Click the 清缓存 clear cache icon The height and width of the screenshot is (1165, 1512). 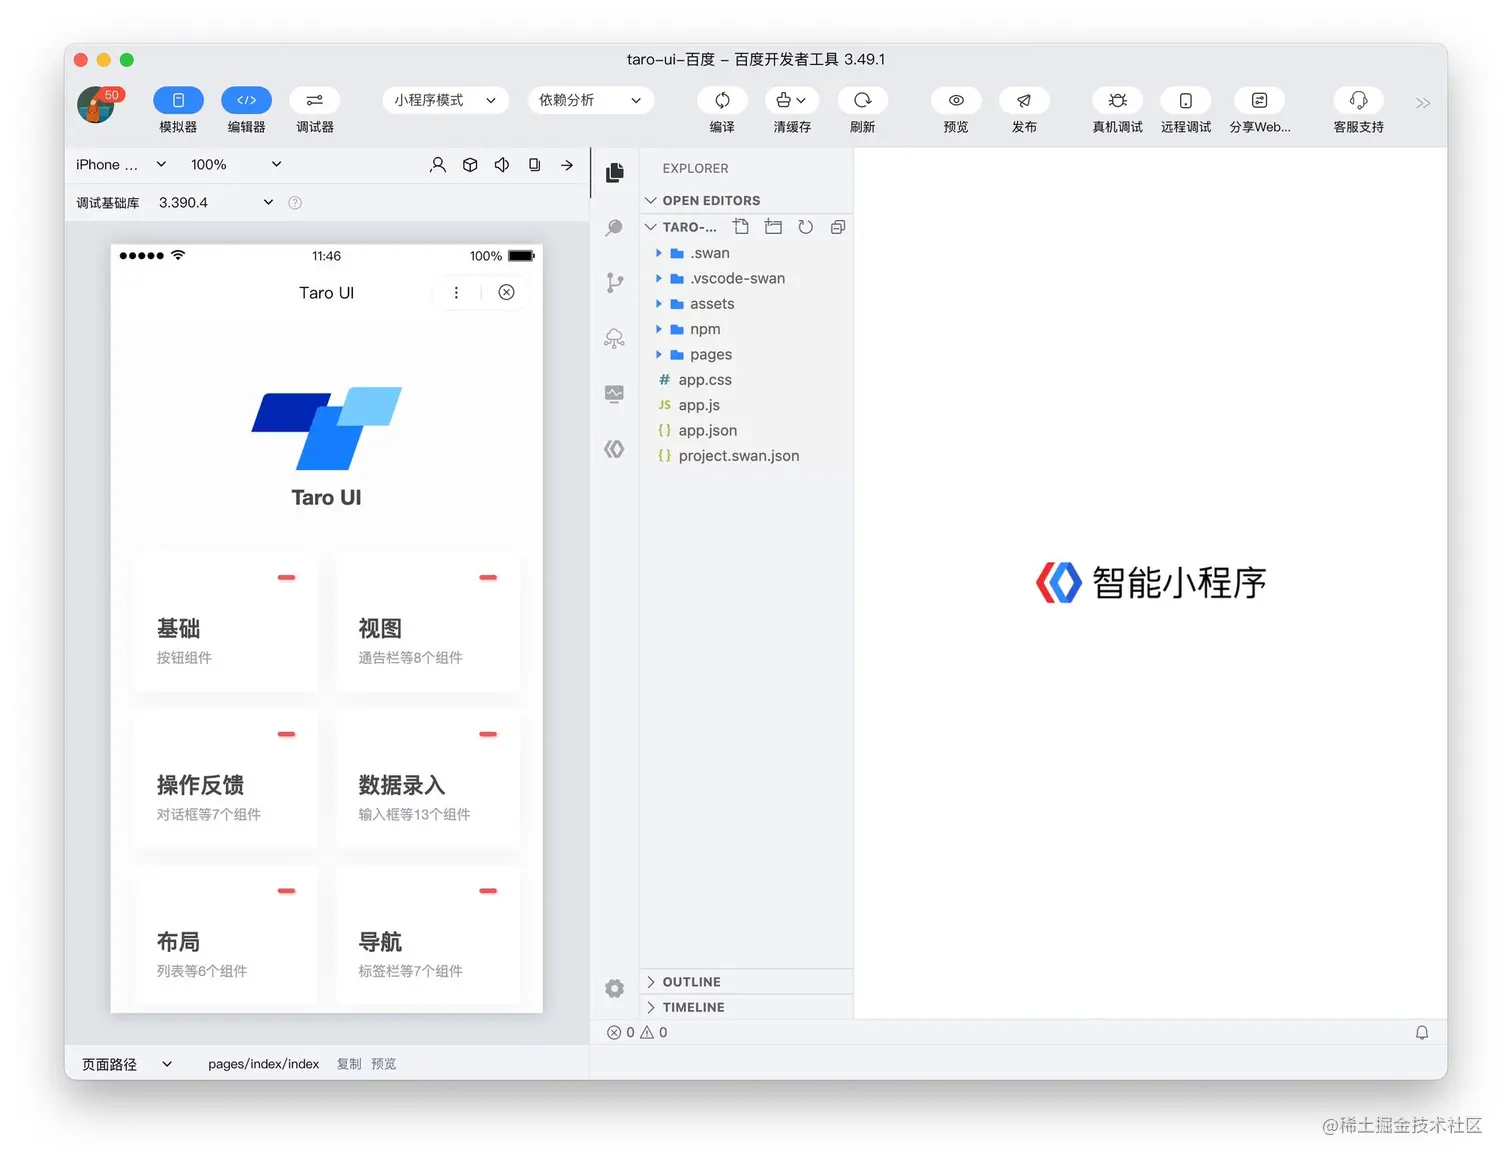coord(792,100)
